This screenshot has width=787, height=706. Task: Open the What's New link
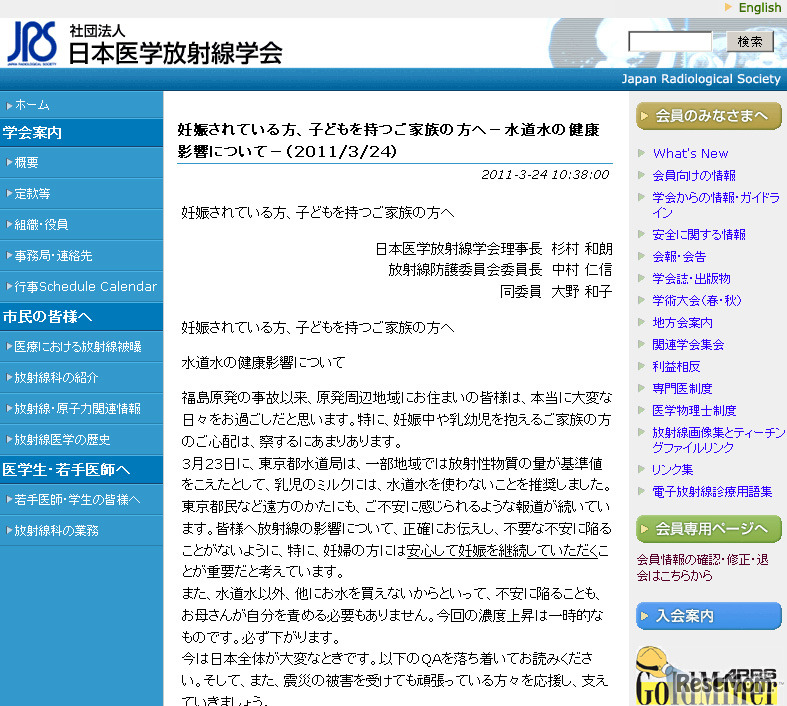pos(690,154)
